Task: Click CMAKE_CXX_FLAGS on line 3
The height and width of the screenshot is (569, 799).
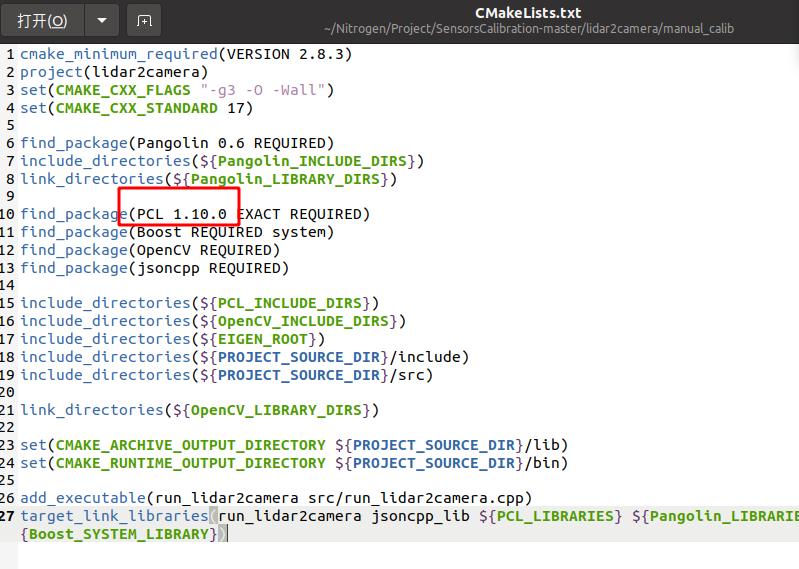Action: pyautogui.click(x=123, y=90)
